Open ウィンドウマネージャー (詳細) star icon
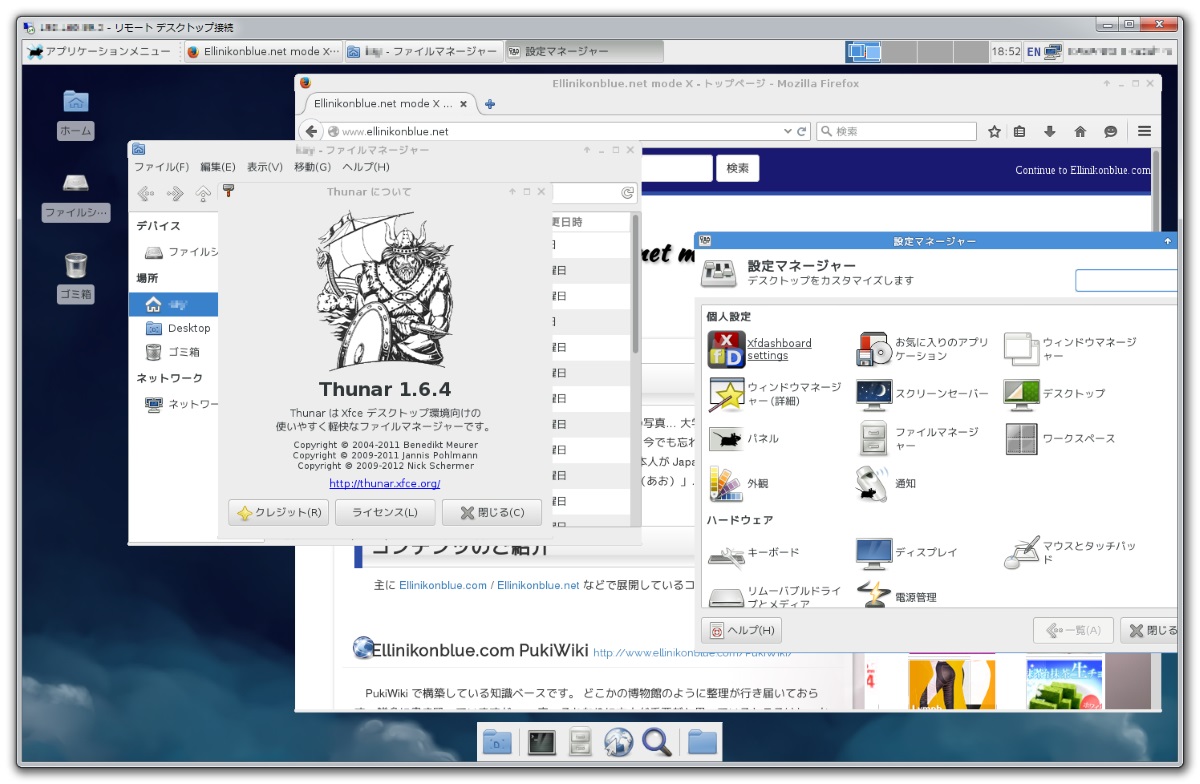1200x784 pixels. click(726, 394)
